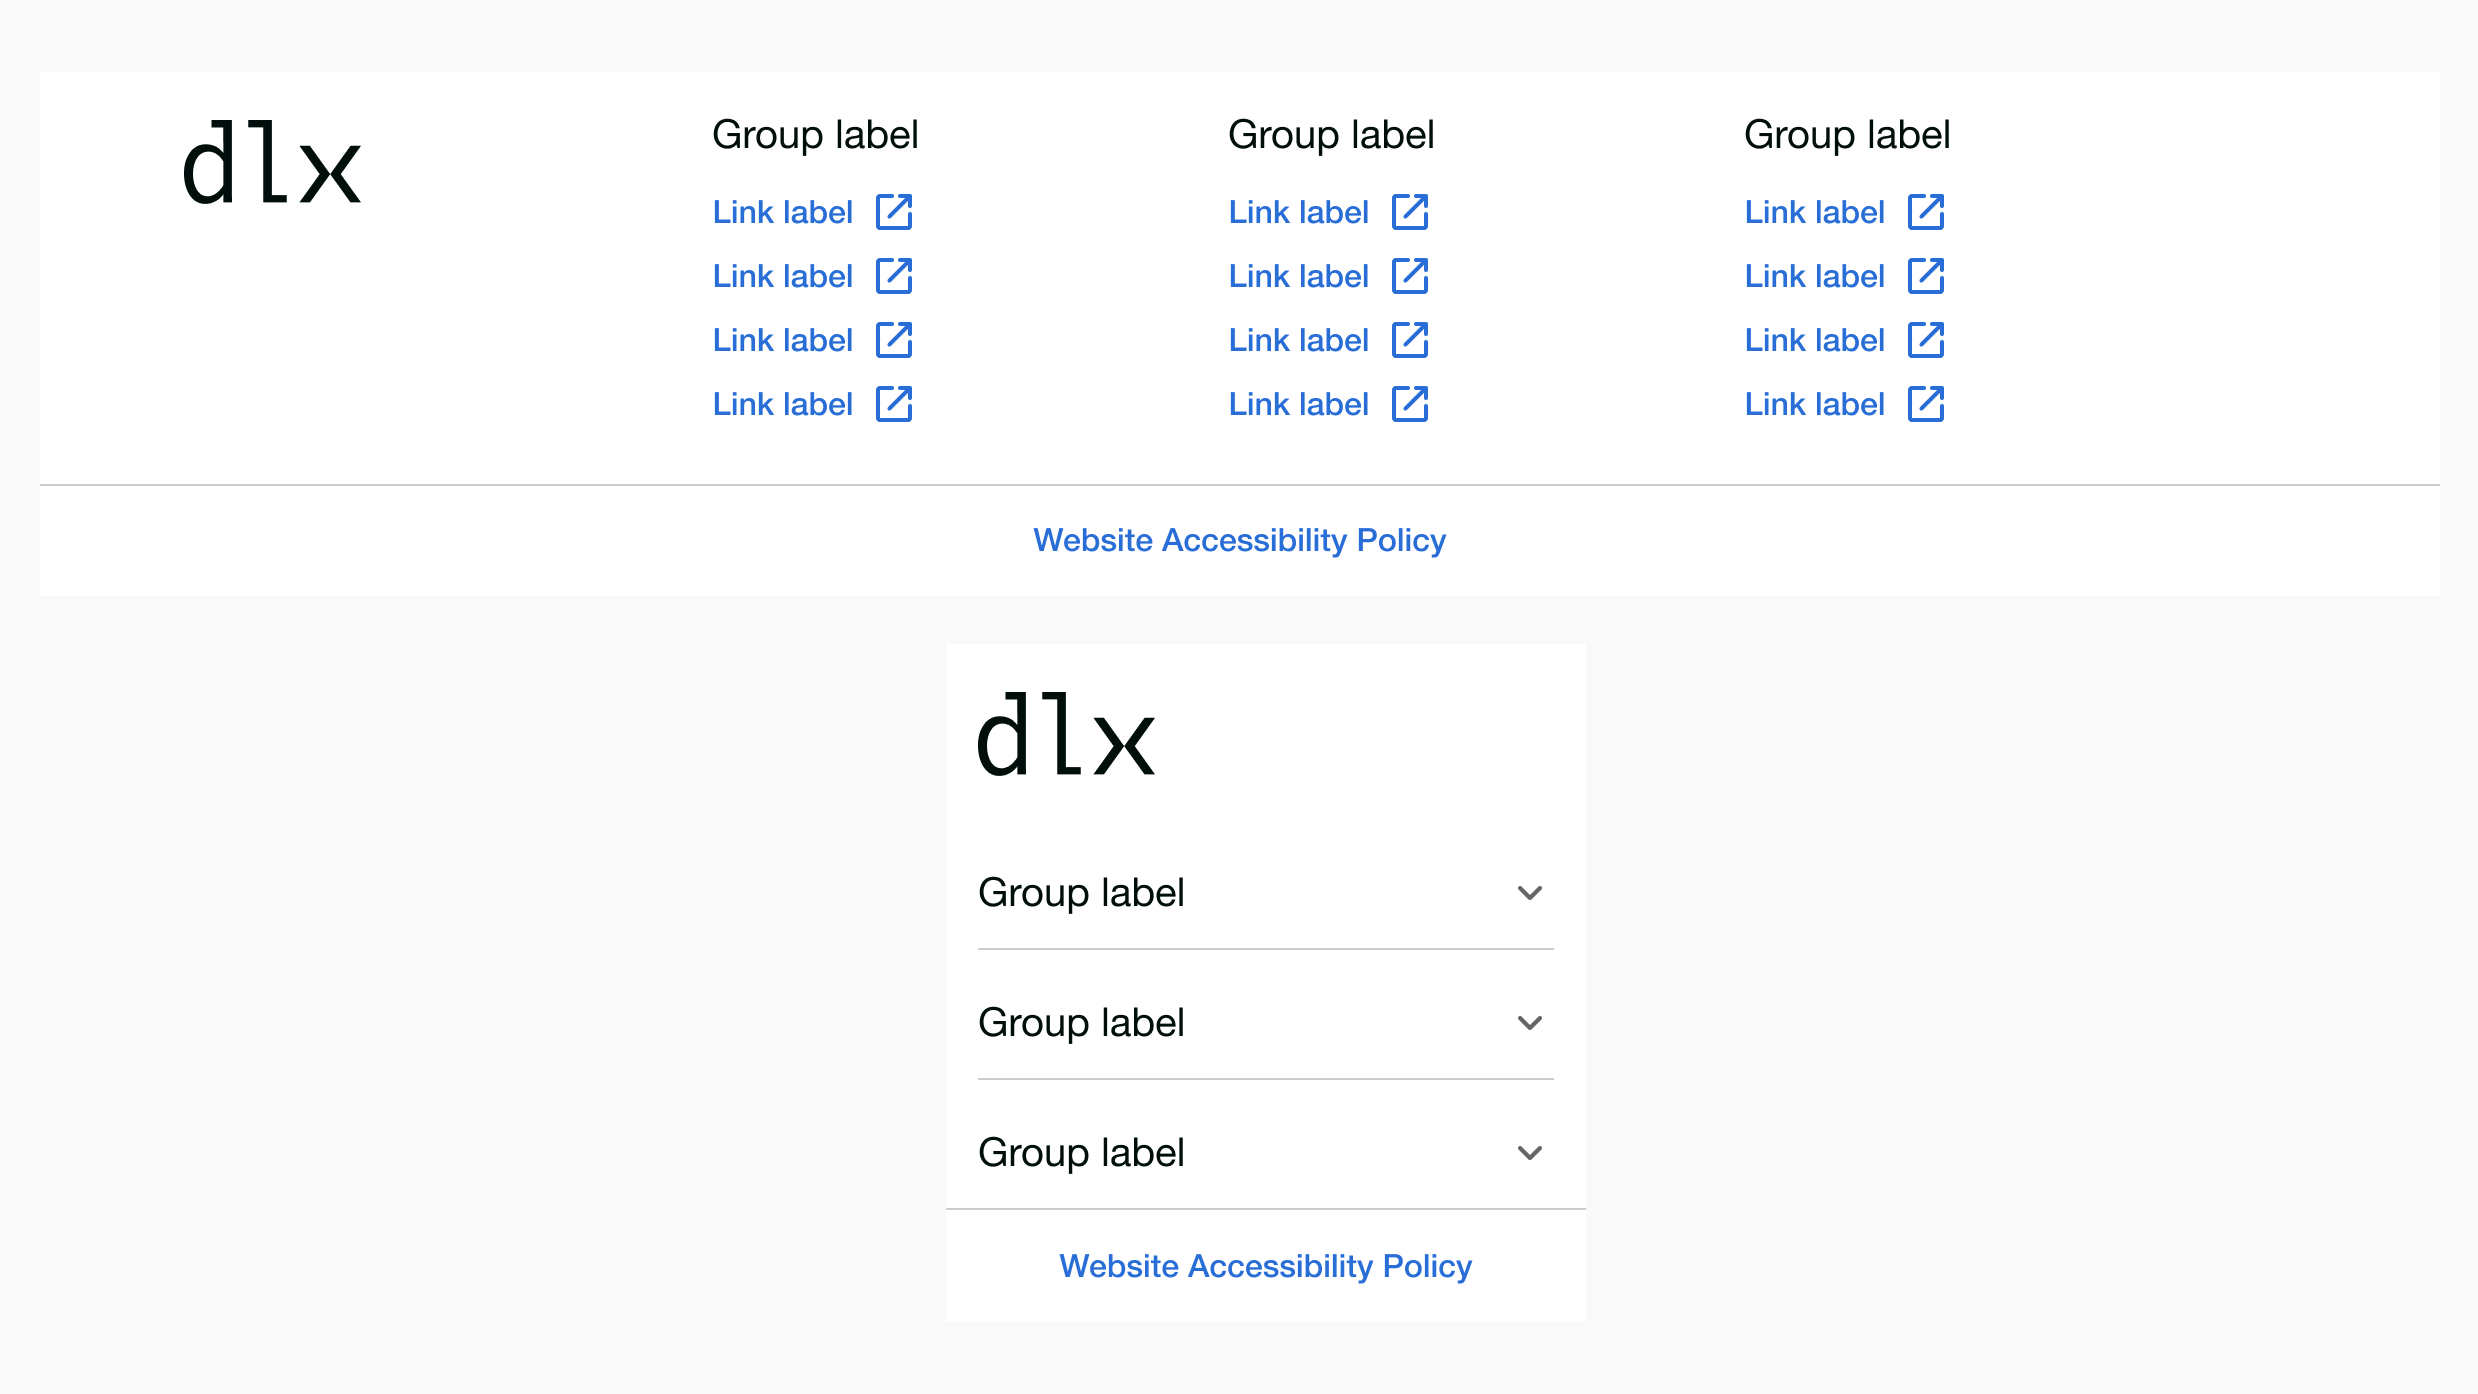Open the last Group label accordion text in narrow footer

coord(1081,1152)
